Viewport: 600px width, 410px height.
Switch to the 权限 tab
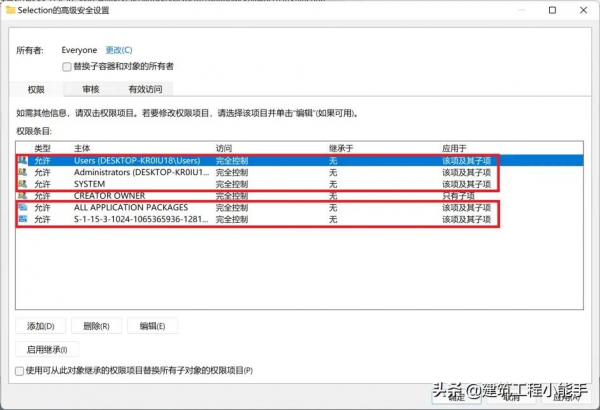[36, 89]
